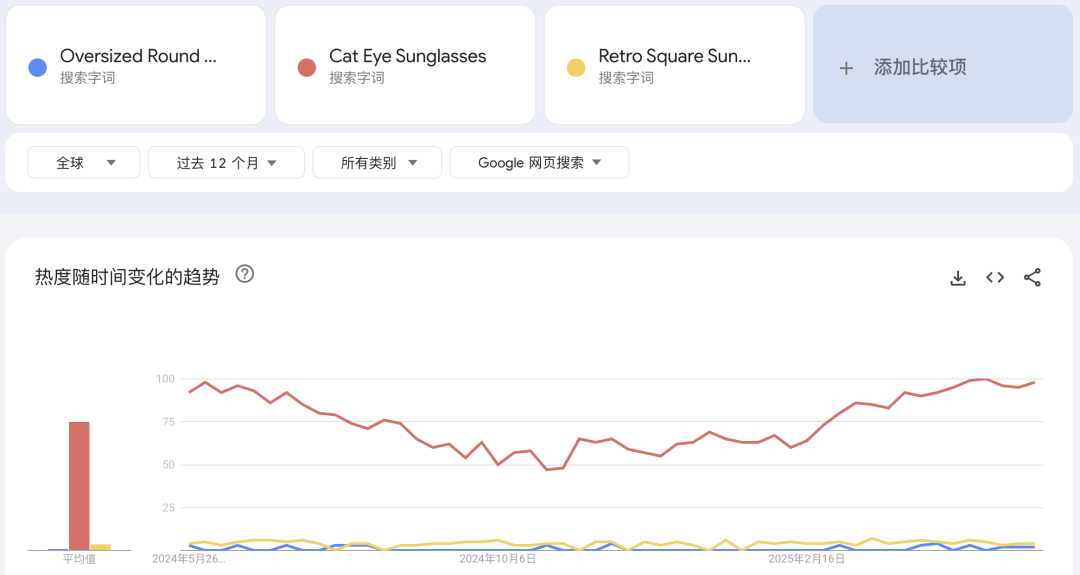Click the 平均值 label under the bars
The width and height of the screenshot is (1080, 575).
tap(79, 559)
